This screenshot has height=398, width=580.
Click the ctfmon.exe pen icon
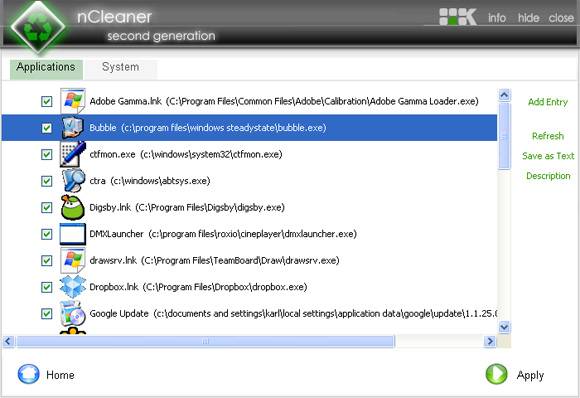[73, 154]
